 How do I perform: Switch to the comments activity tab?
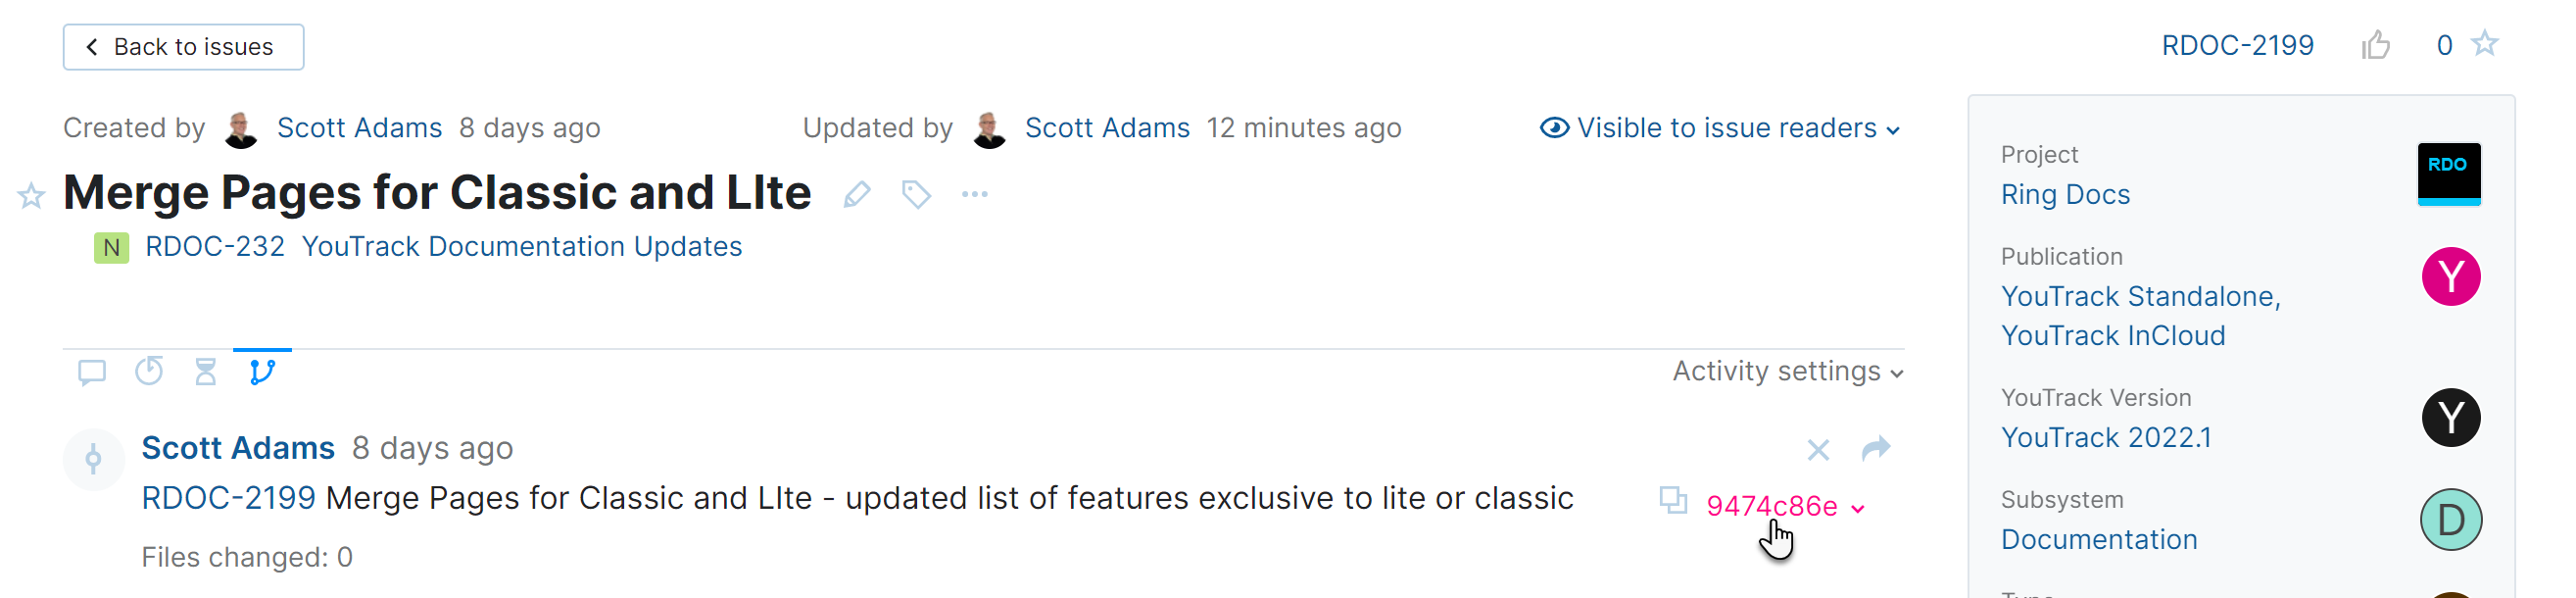92,372
